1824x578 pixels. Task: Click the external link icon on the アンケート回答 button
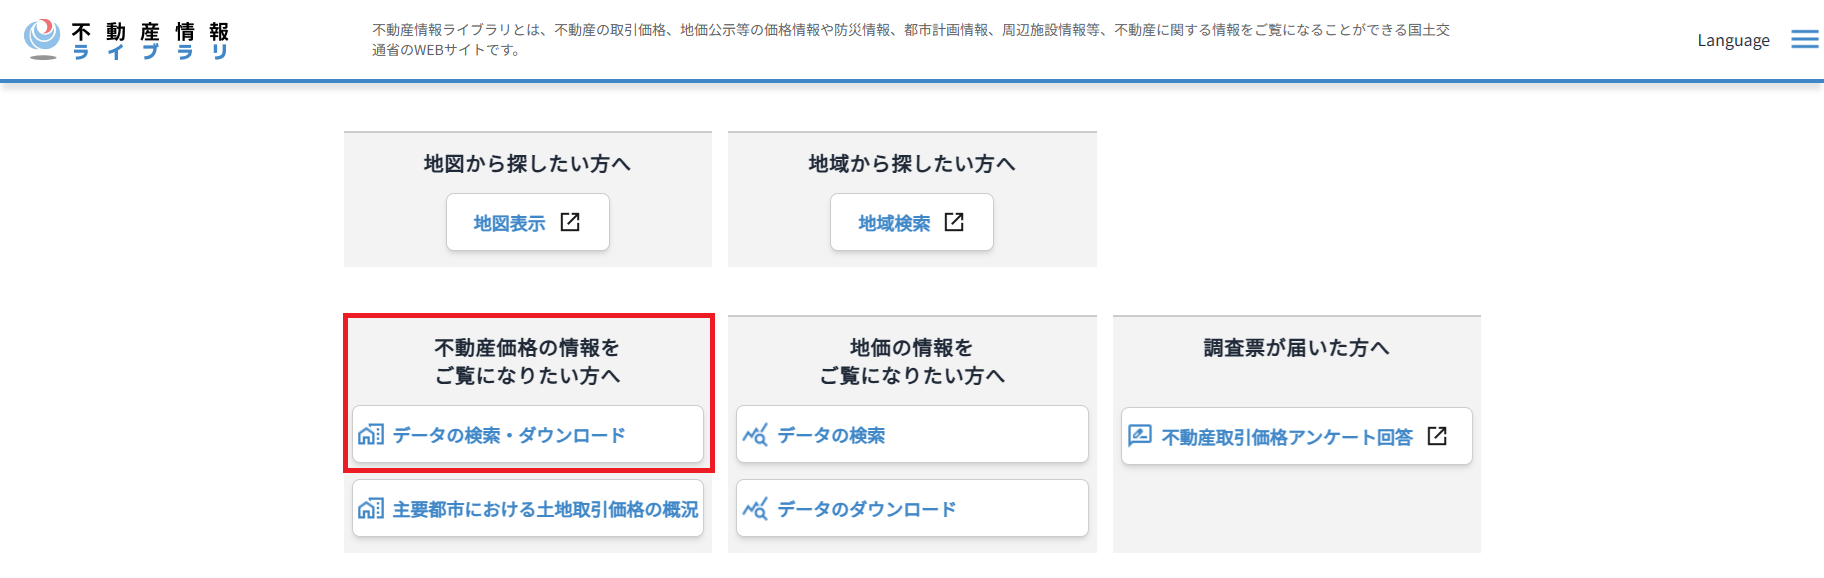click(1439, 436)
